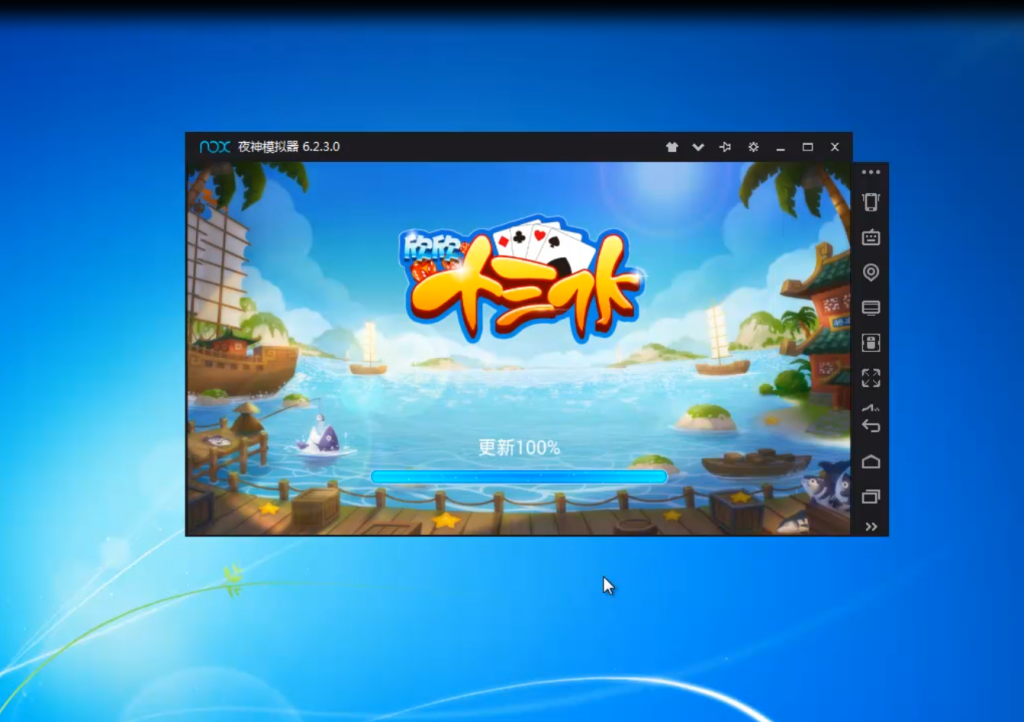Viewport: 1024px width, 722px height.
Task: Open the virtual location pin icon
Action: pos(871,272)
